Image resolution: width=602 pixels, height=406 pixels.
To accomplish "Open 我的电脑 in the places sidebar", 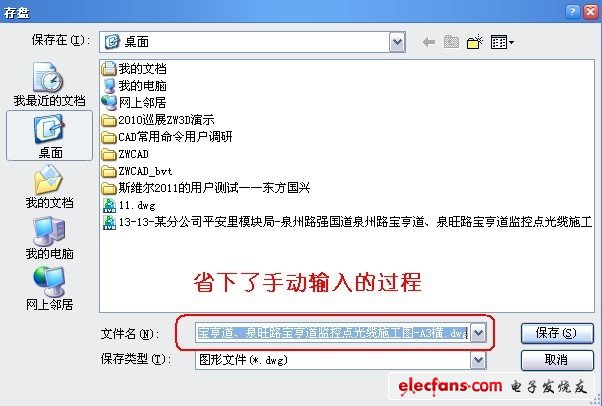I will point(50,238).
